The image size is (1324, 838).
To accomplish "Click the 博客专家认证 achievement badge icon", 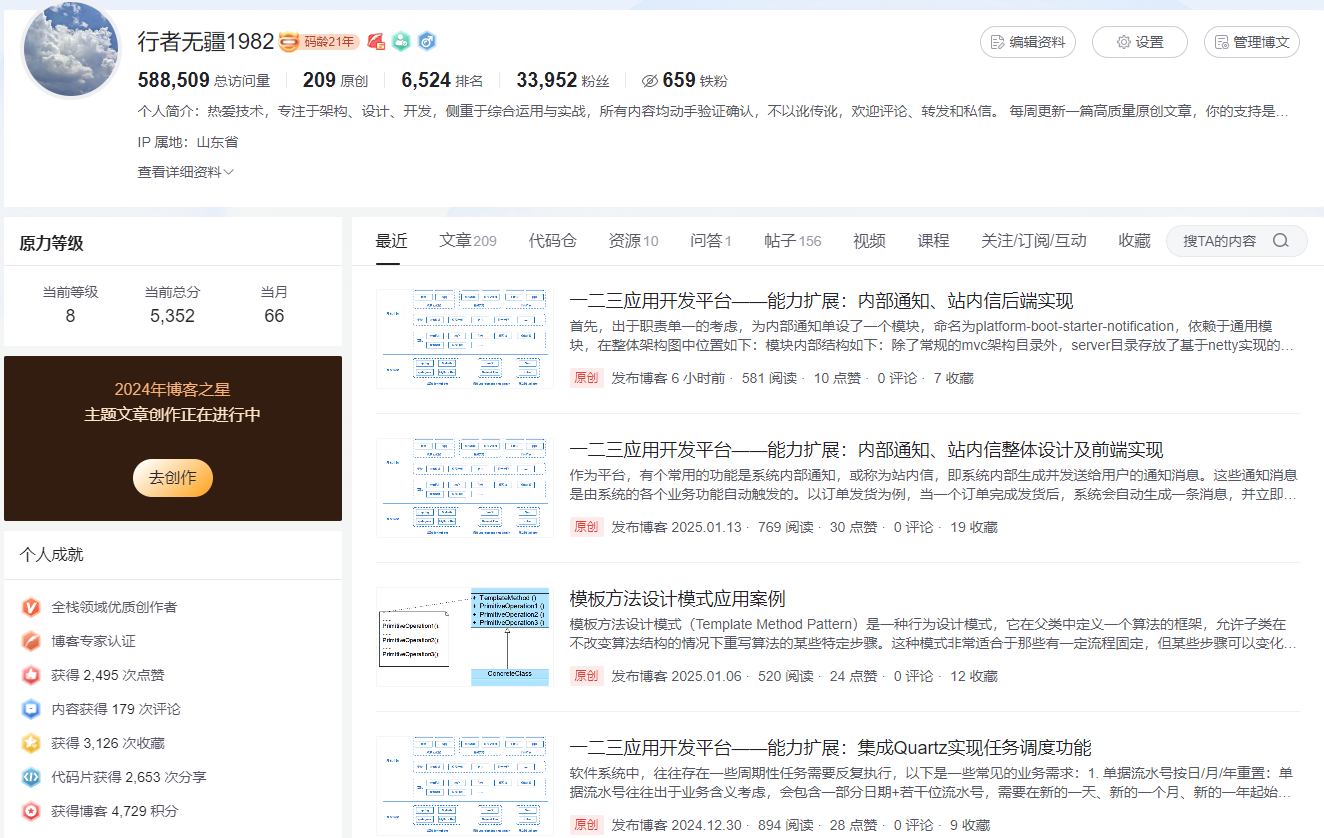I will coord(29,640).
